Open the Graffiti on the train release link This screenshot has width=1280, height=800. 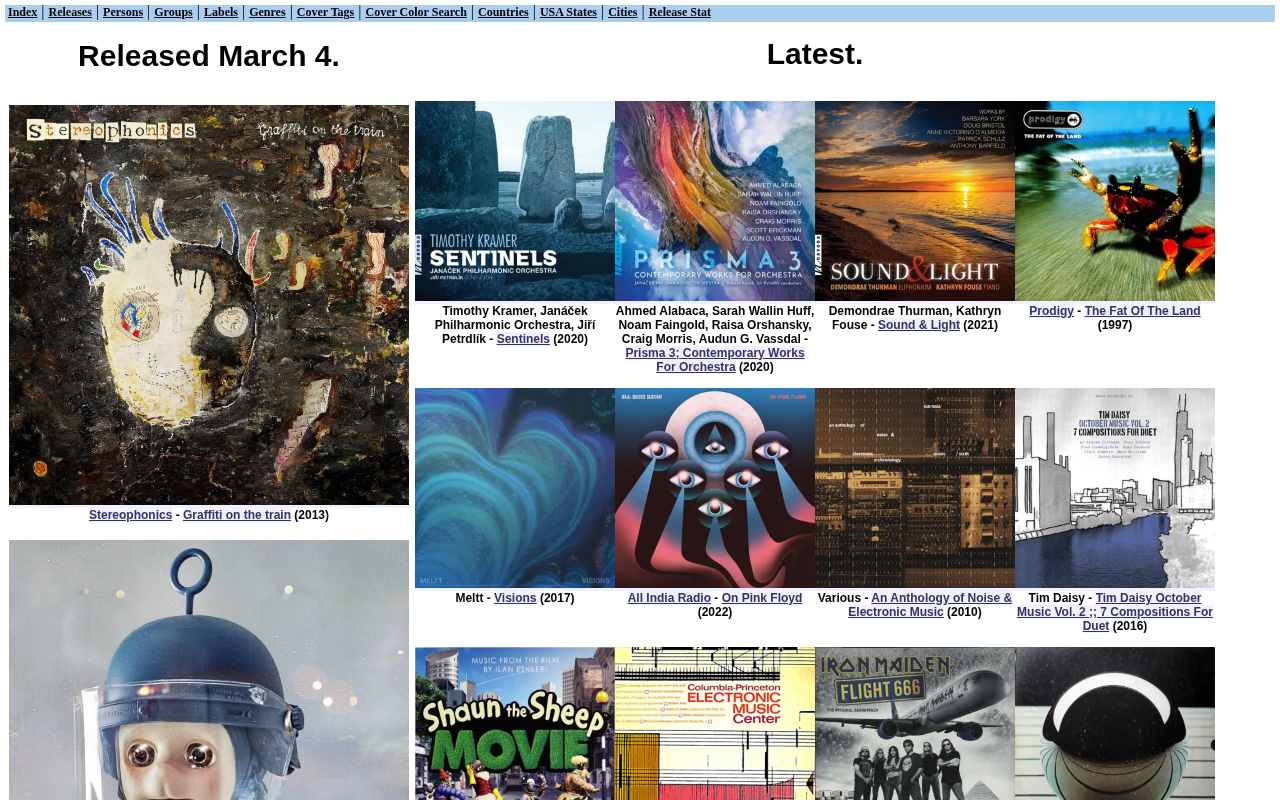point(237,515)
